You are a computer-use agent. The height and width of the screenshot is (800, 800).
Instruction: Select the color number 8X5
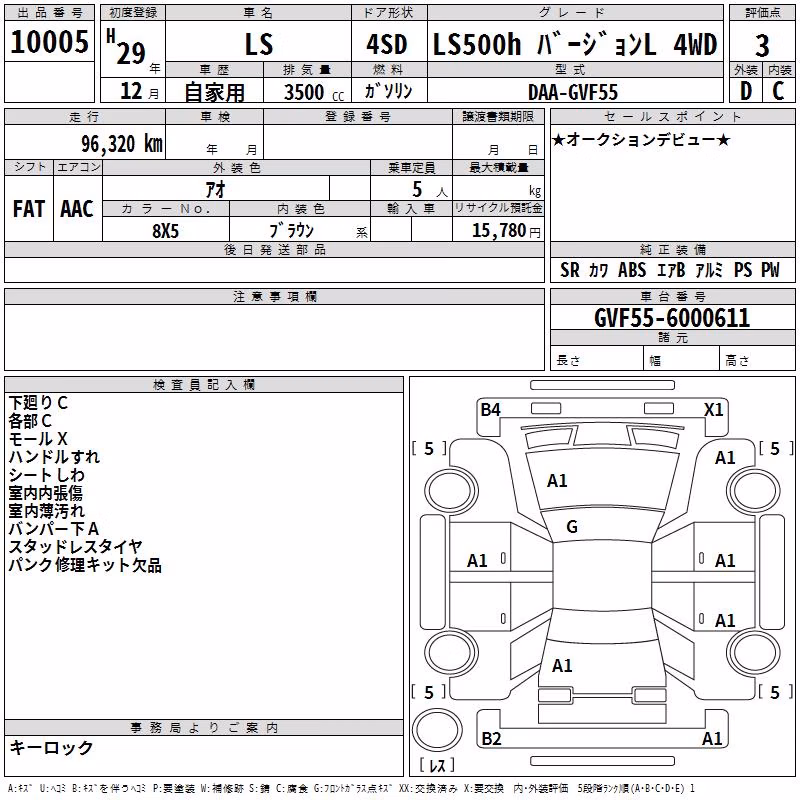[165, 231]
